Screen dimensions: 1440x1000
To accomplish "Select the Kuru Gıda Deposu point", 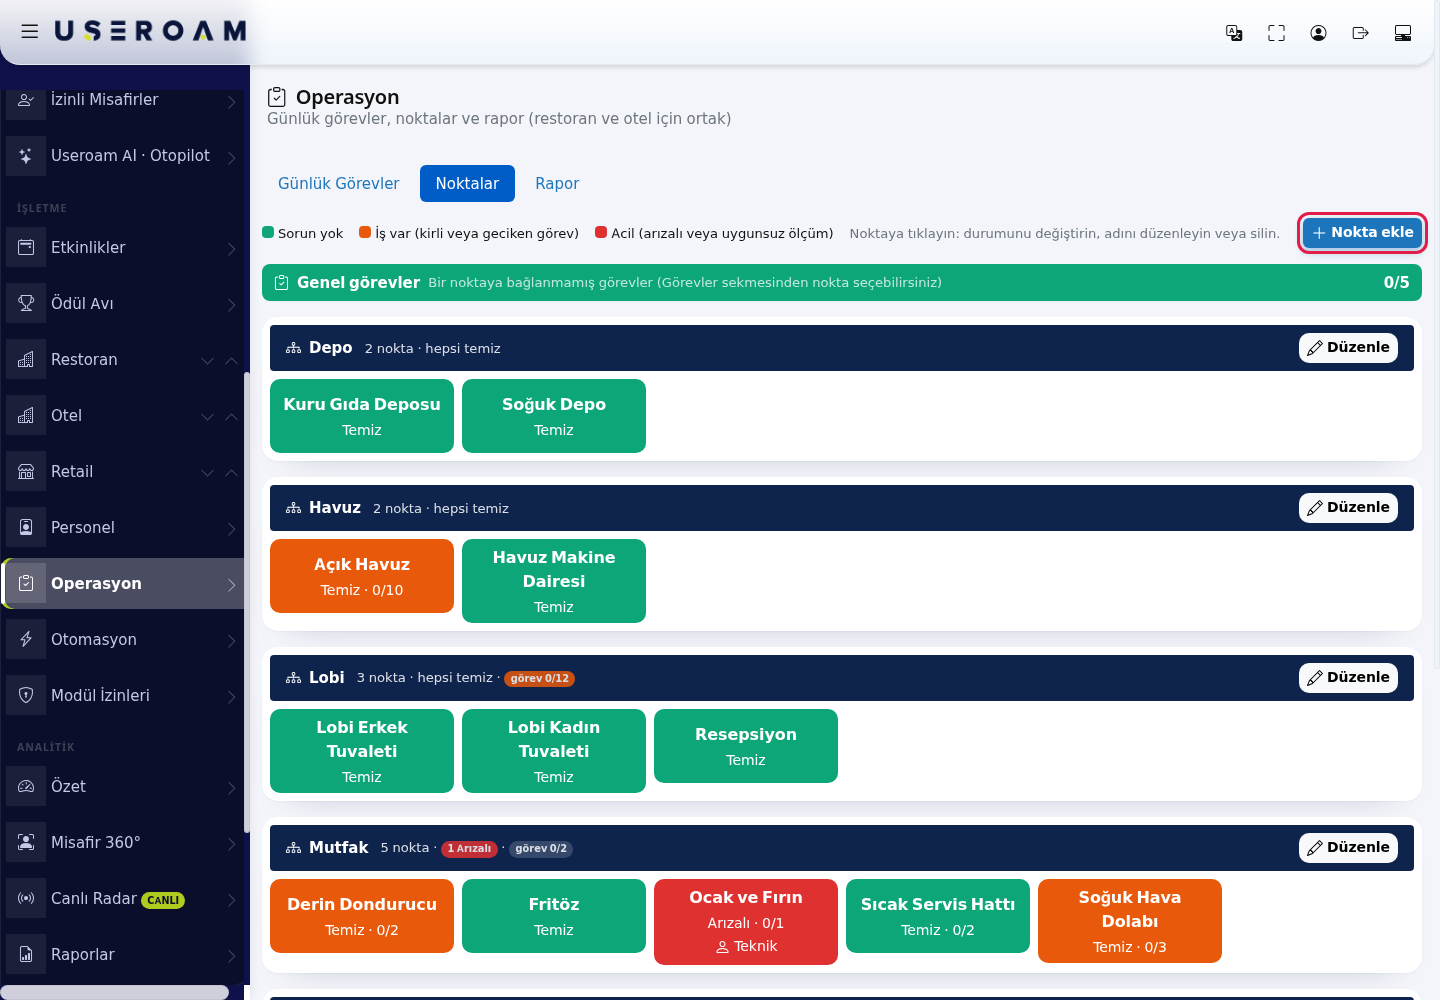I will tap(362, 416).
